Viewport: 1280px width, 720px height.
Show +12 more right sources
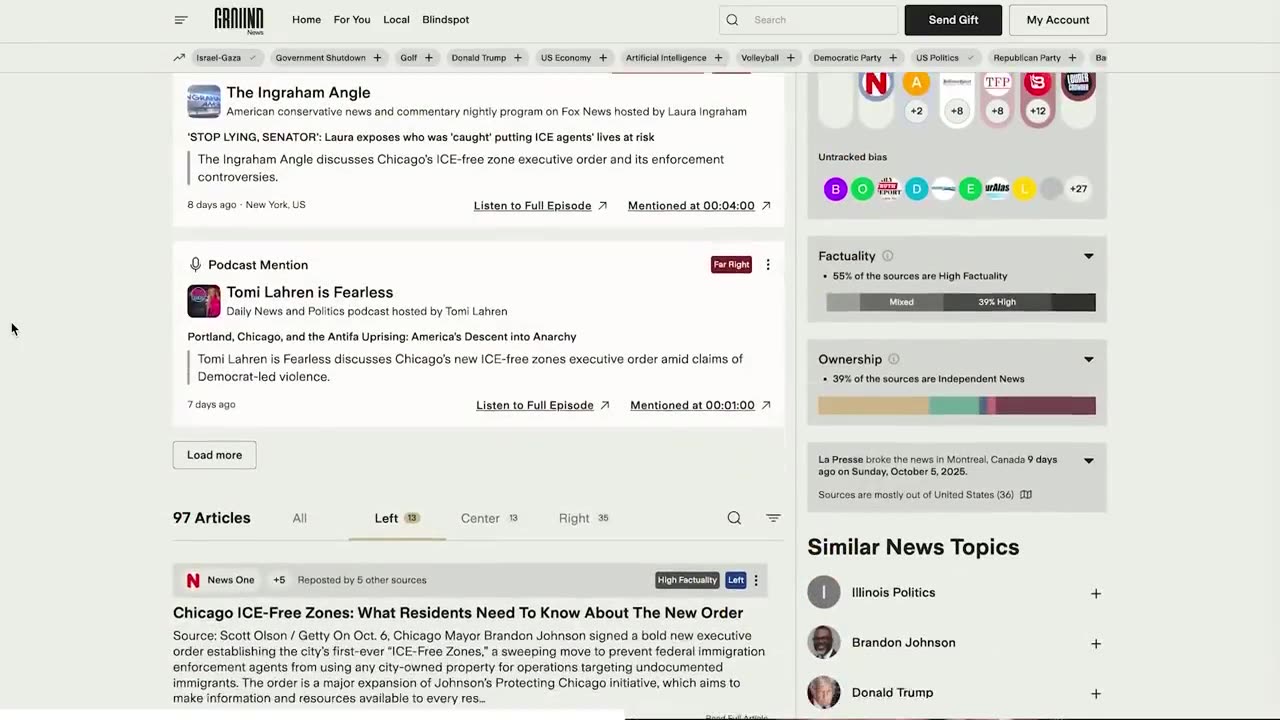click(1038, 111)
